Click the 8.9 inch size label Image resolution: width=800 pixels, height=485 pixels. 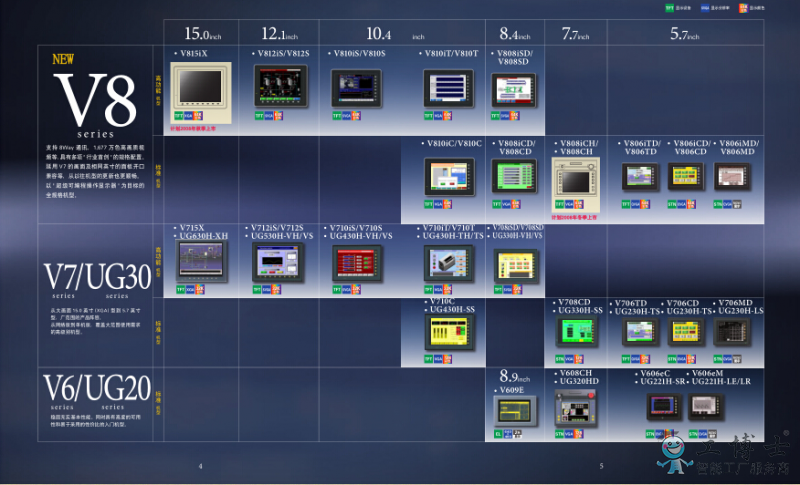[x=514, y=377]
